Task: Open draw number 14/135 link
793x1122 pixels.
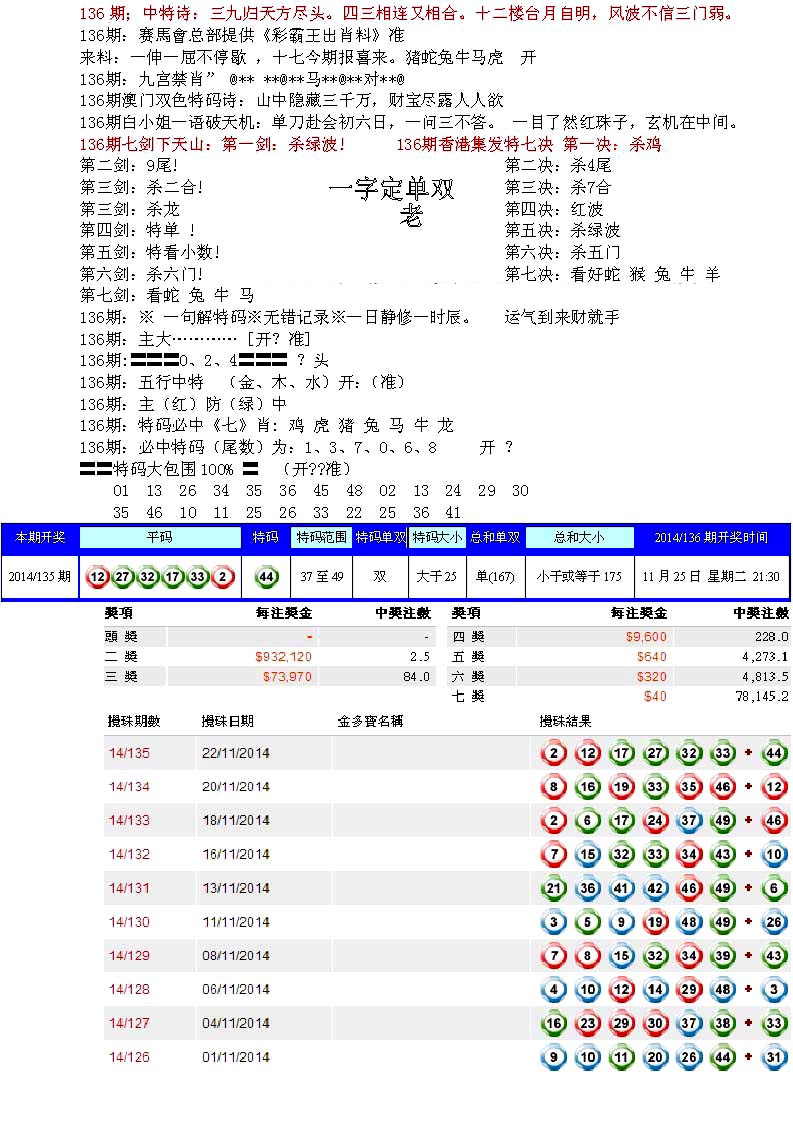Action: point(130,753)
